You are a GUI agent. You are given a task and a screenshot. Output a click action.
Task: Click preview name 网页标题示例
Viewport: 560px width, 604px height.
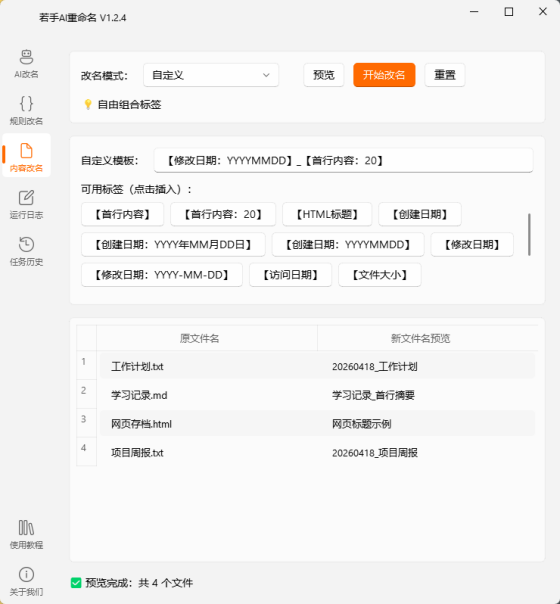point(361,424)
